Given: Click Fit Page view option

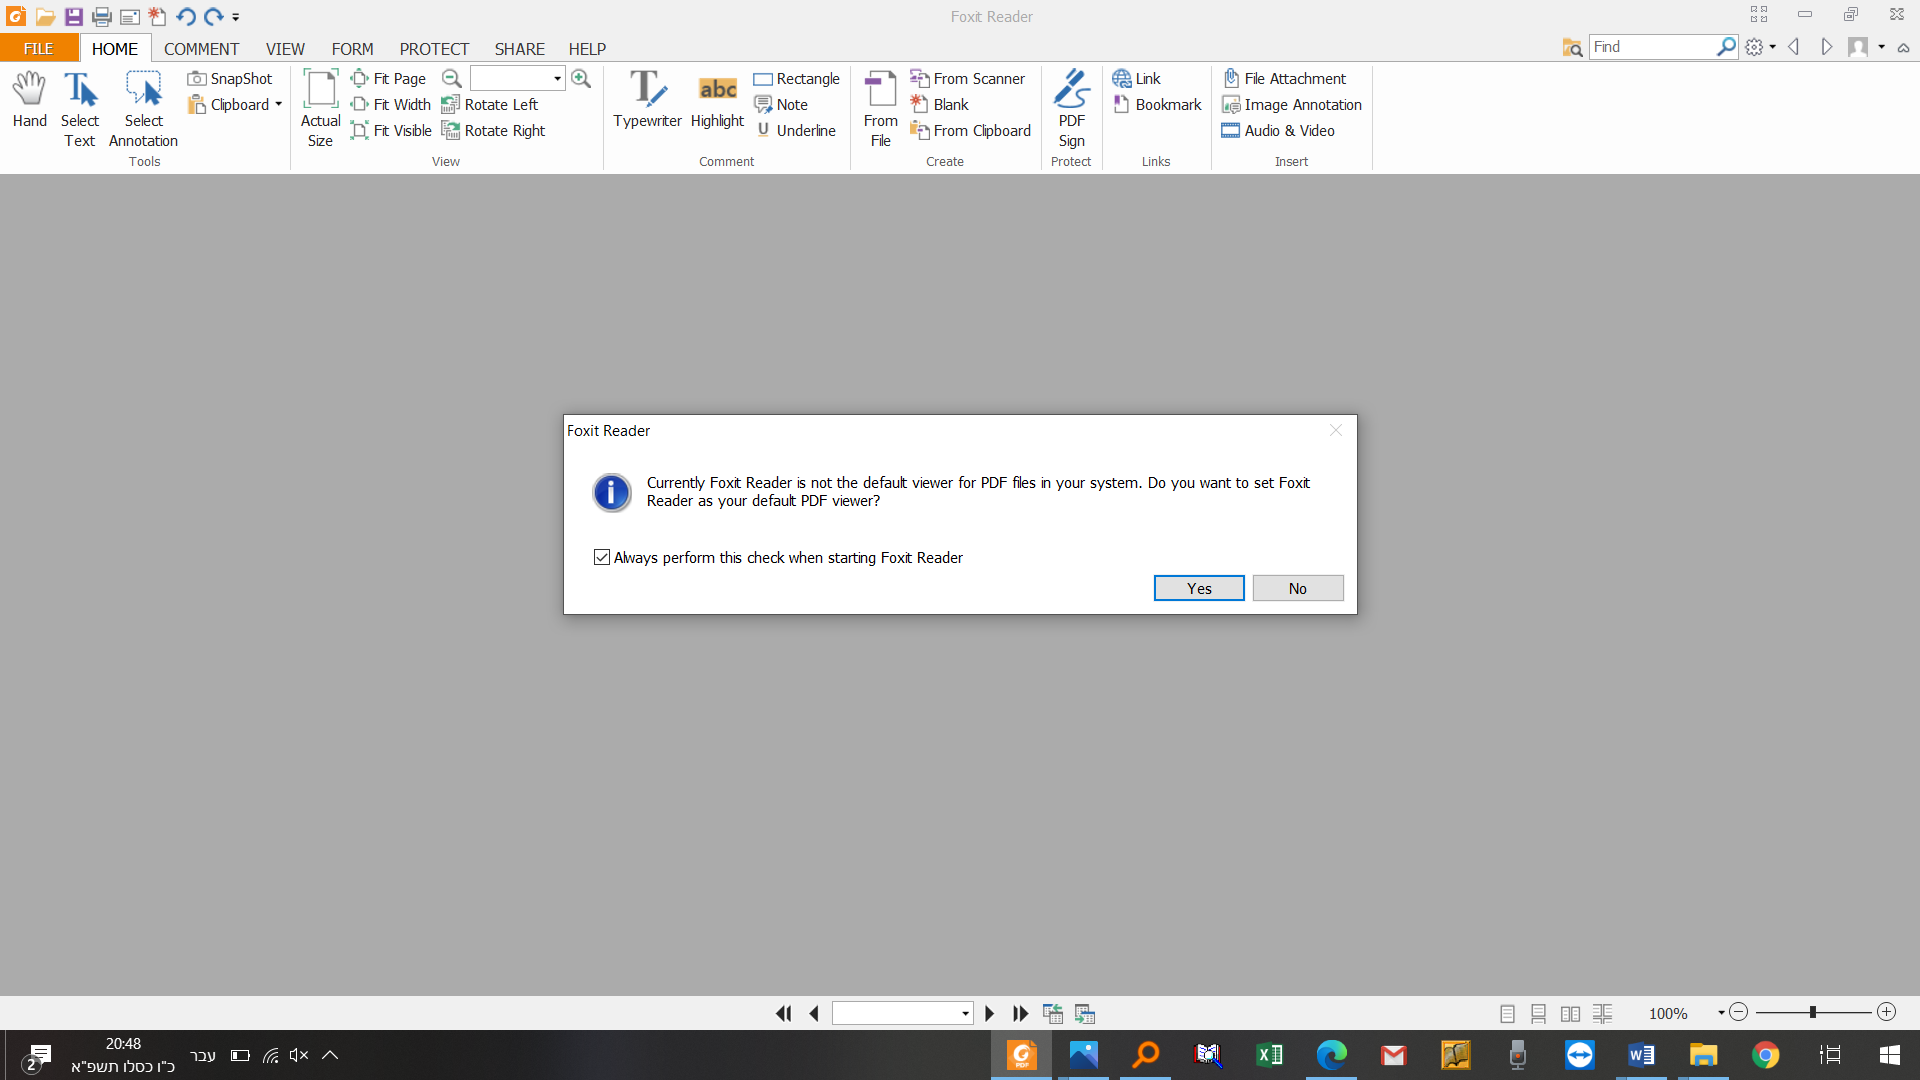Looking at the screenshot, I should [x=389, y=78].
